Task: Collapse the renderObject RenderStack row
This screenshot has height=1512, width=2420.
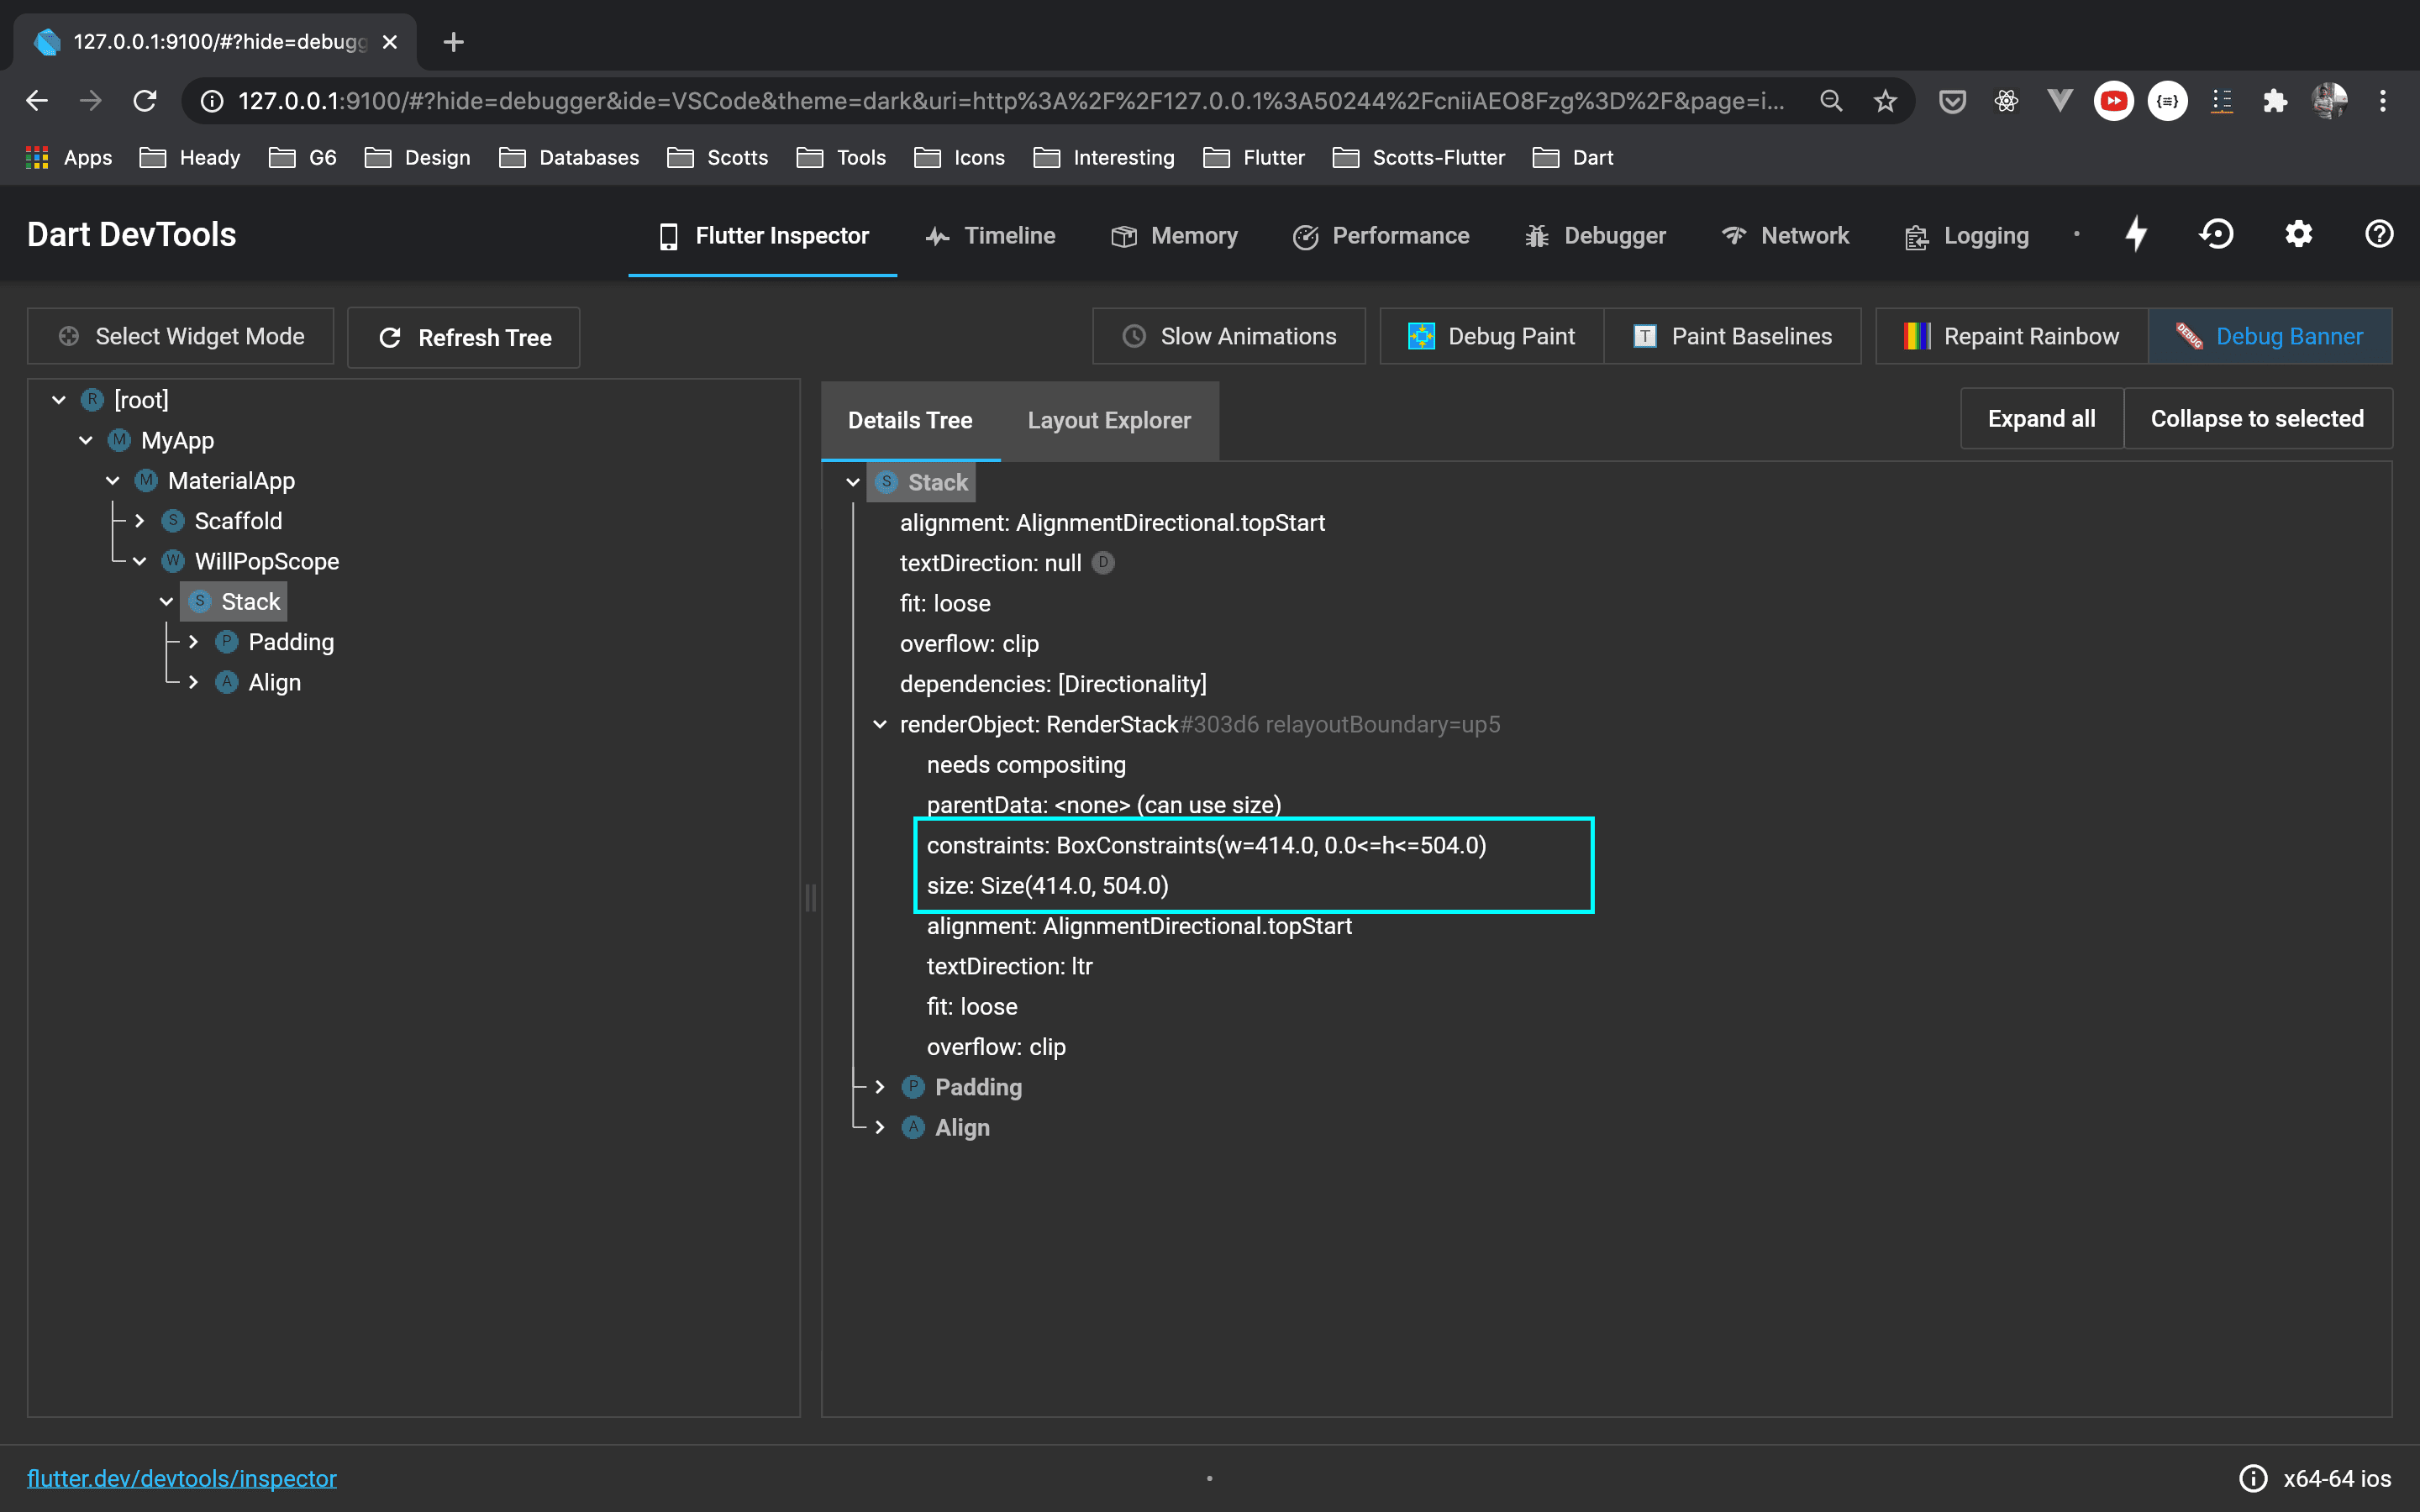Action: [x=880, y=724]
